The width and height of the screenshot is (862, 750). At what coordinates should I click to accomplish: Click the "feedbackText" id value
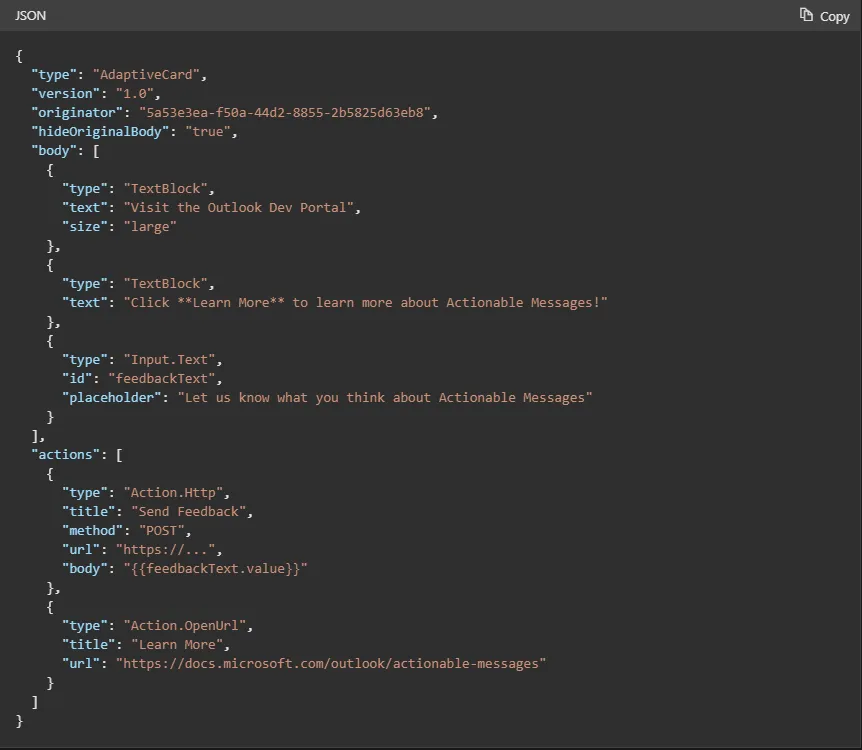161,379
